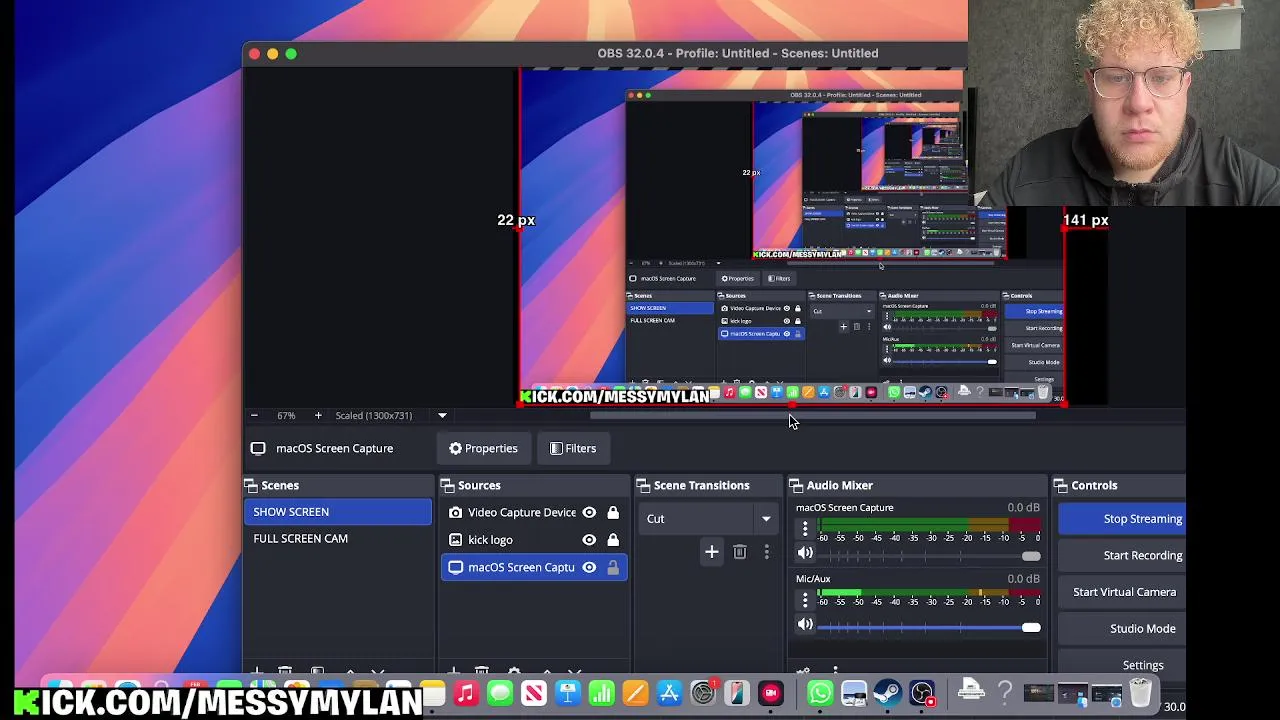
Task: Zoom out the OBS preview with minus
Action: [x=254, y=415]
